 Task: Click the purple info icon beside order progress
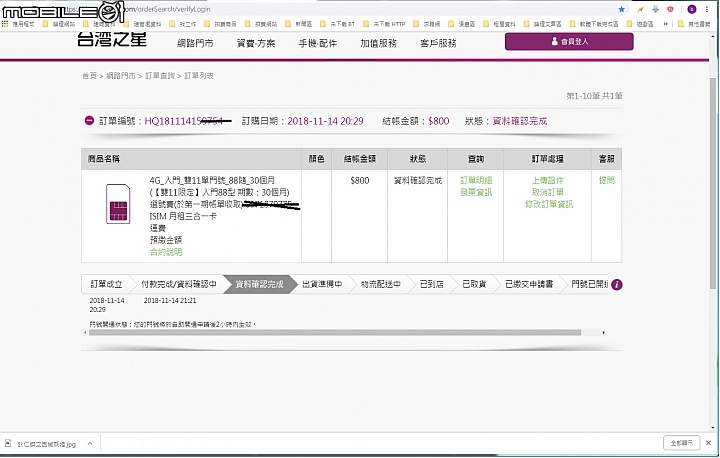tap(617, 285)
